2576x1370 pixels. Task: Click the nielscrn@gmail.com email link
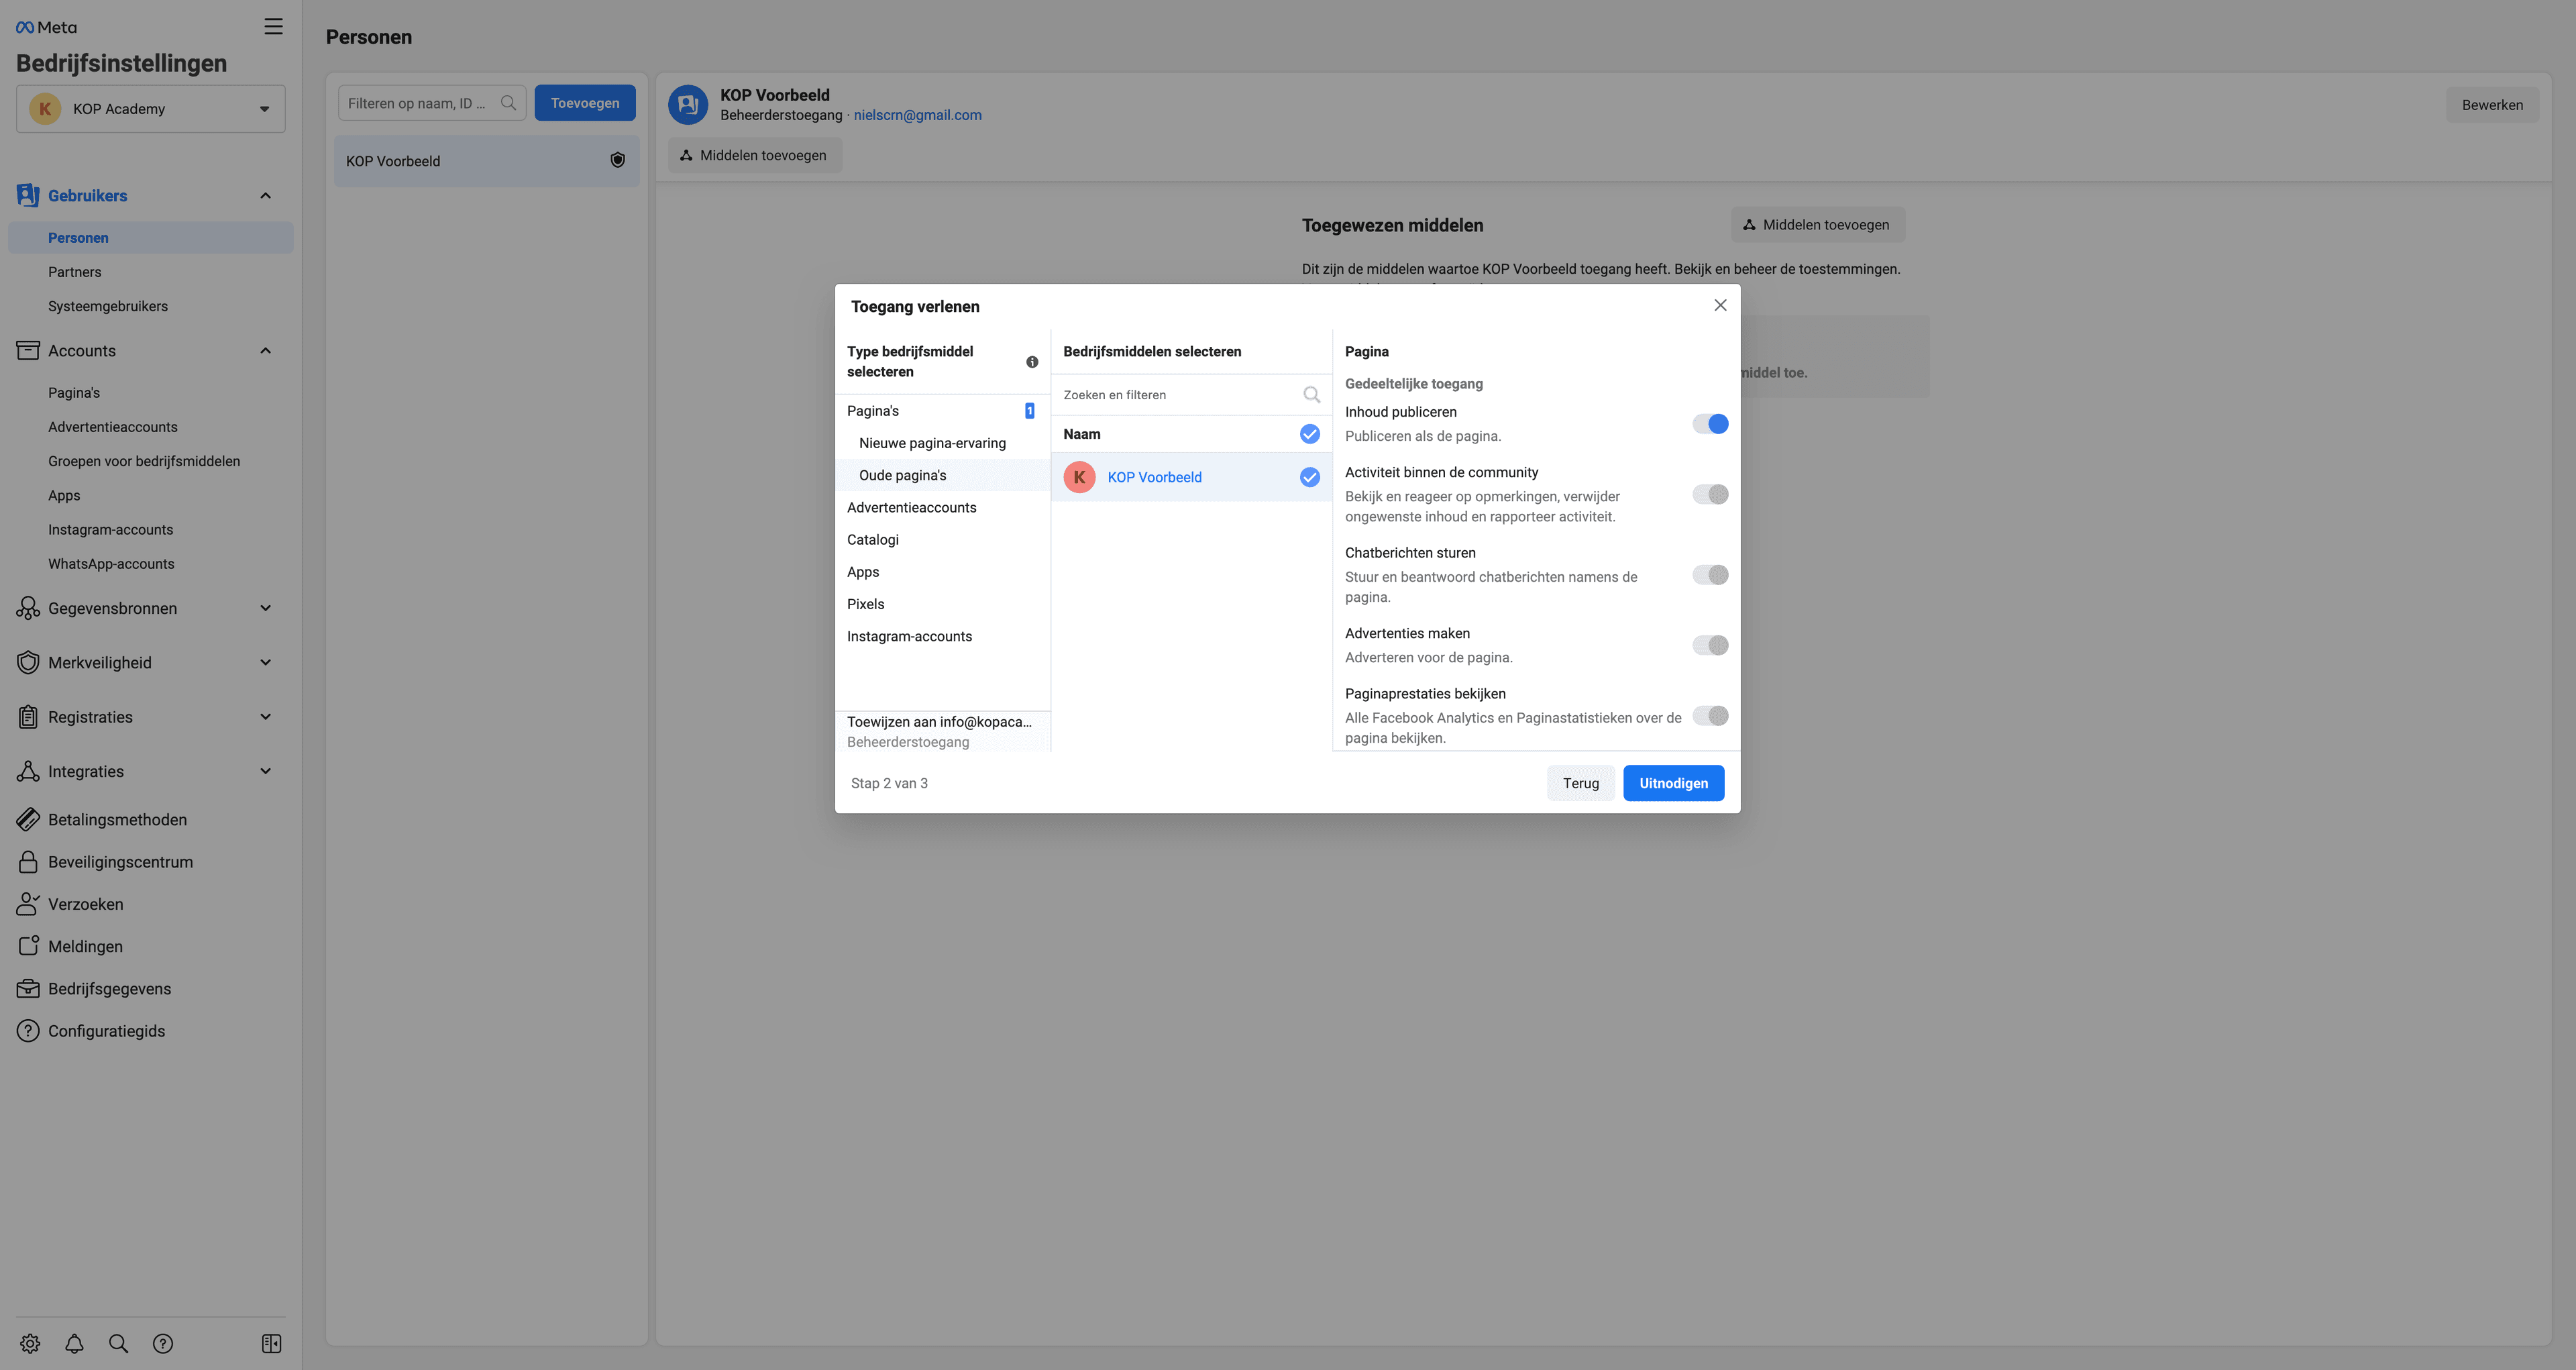[917, 115]
